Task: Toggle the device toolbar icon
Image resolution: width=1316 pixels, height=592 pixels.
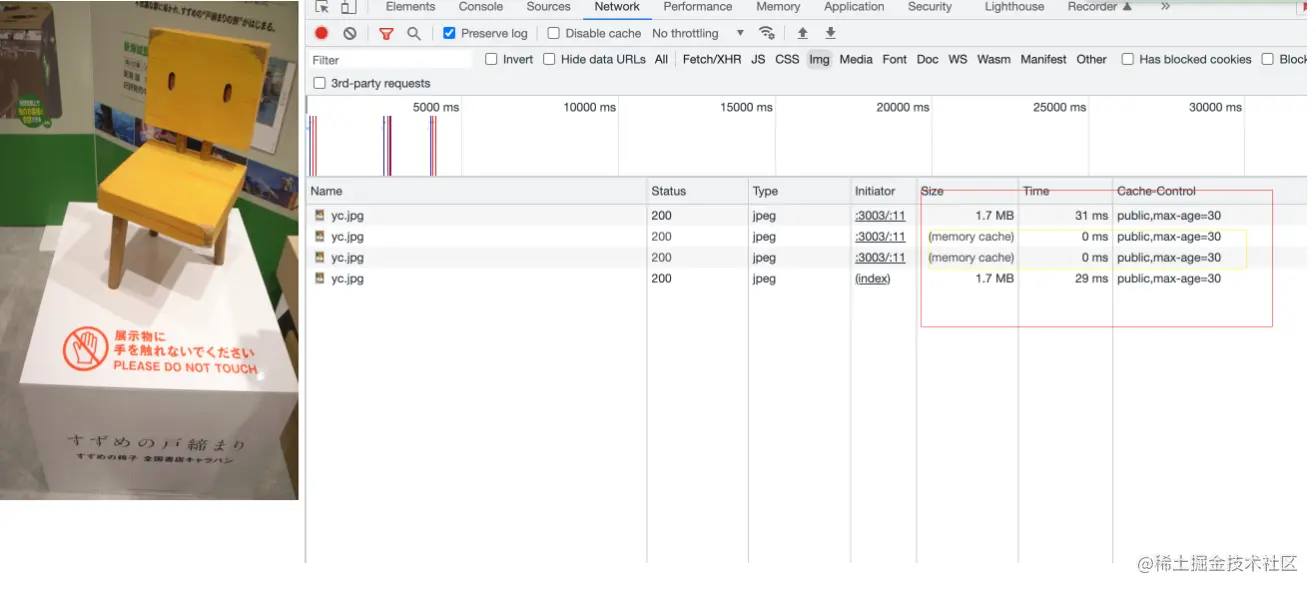Action: point(347,6)
